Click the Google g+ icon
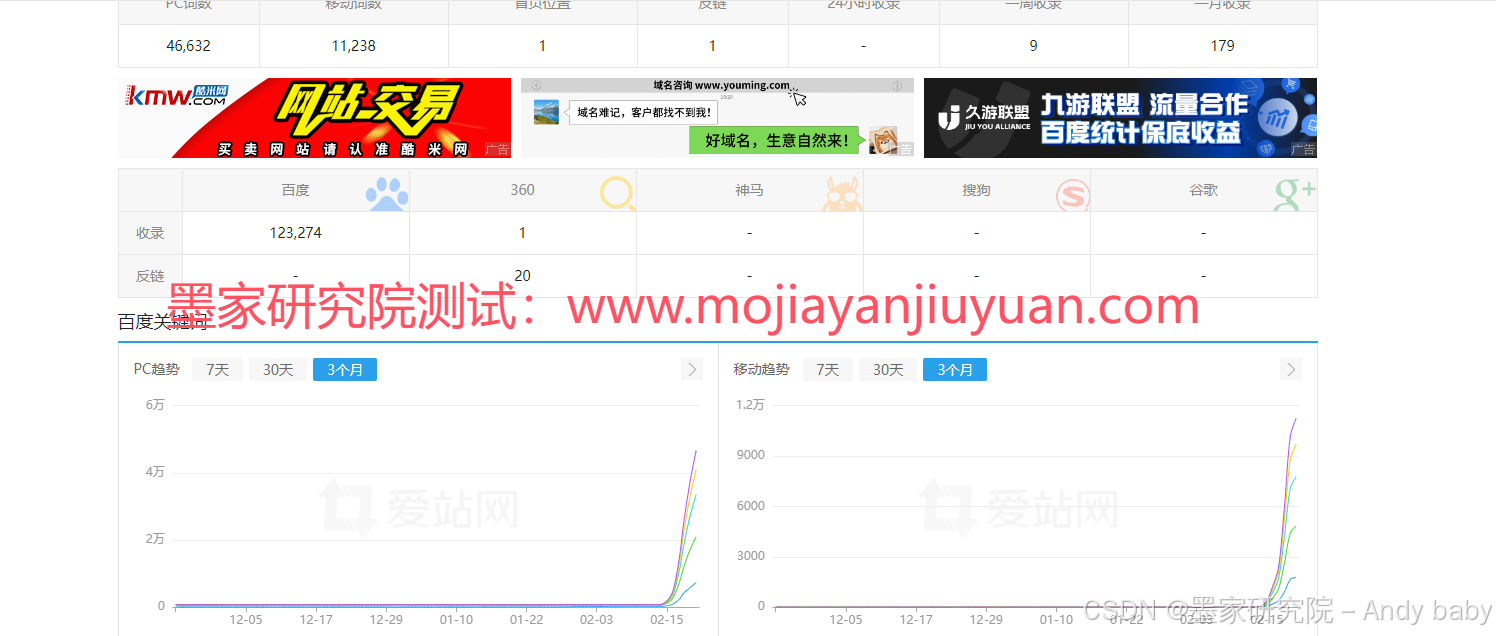 click(x=1294, y=193)
